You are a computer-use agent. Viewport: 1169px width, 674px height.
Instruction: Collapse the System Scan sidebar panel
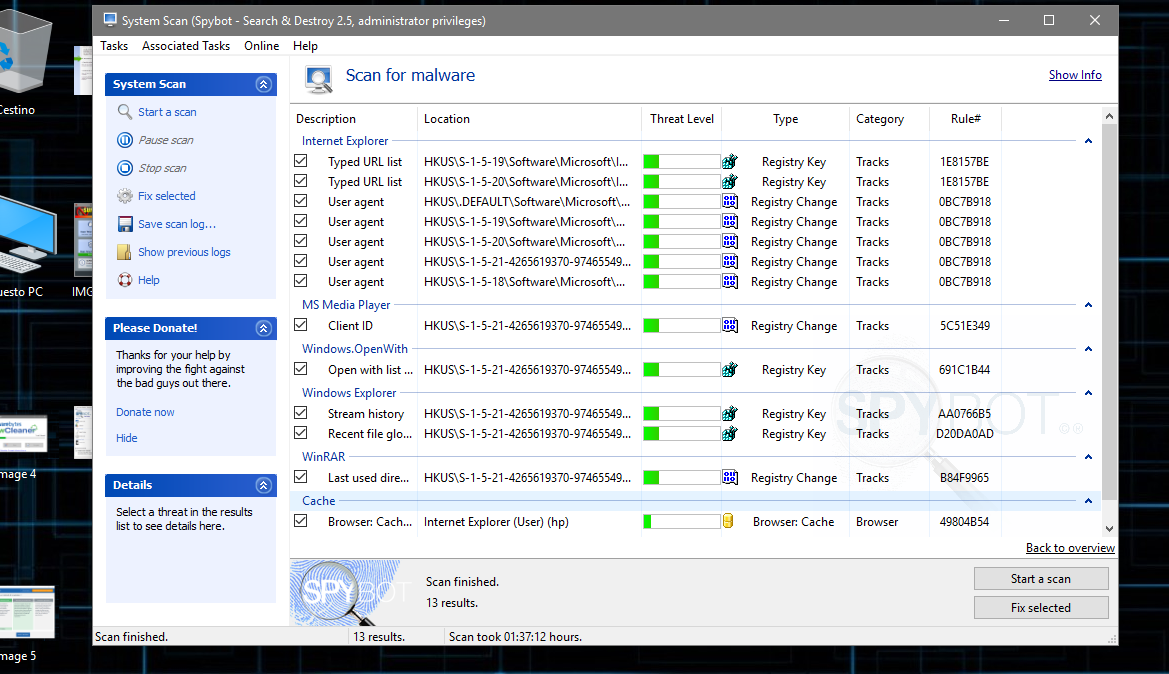tap(263, 84)
